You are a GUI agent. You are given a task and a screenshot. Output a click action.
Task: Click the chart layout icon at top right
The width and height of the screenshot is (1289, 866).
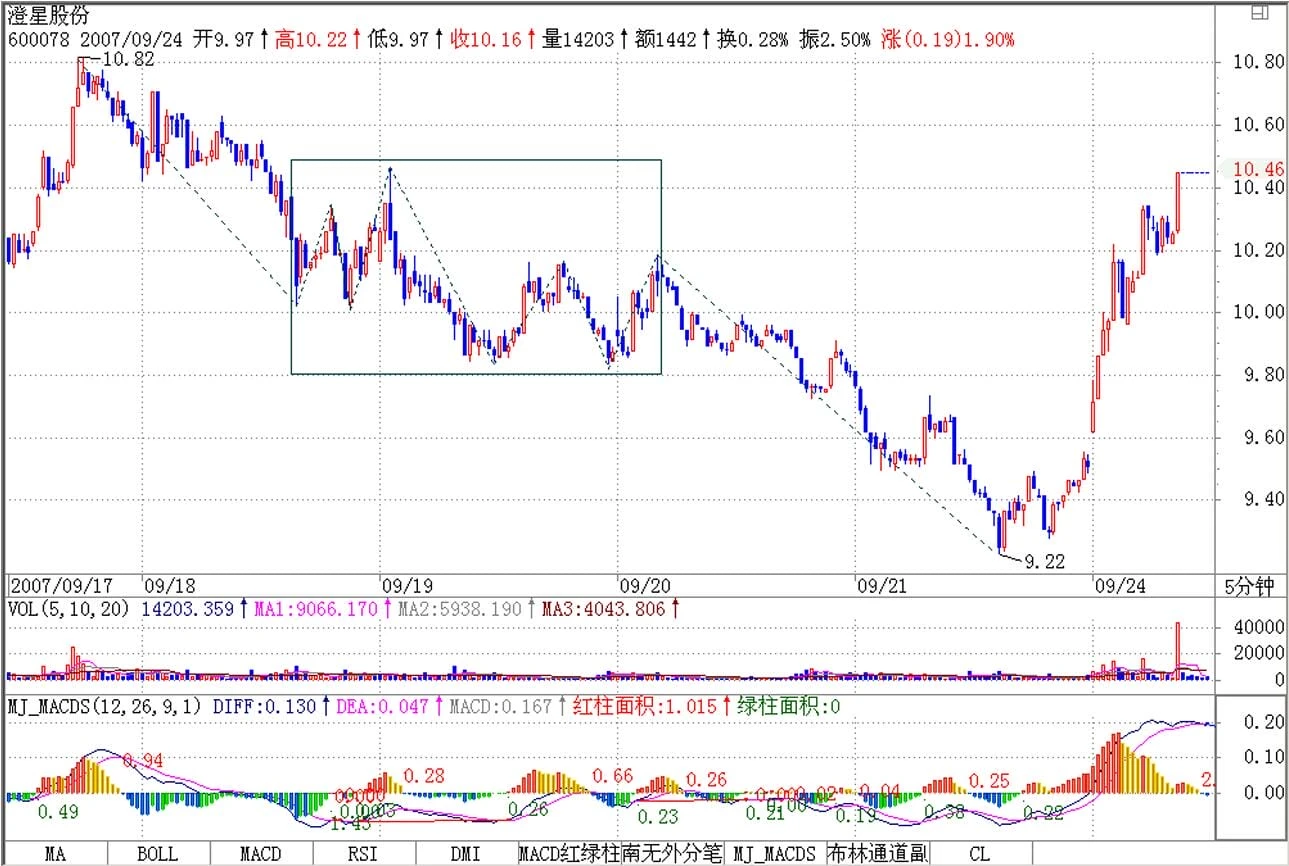(x=1260, y=12)
